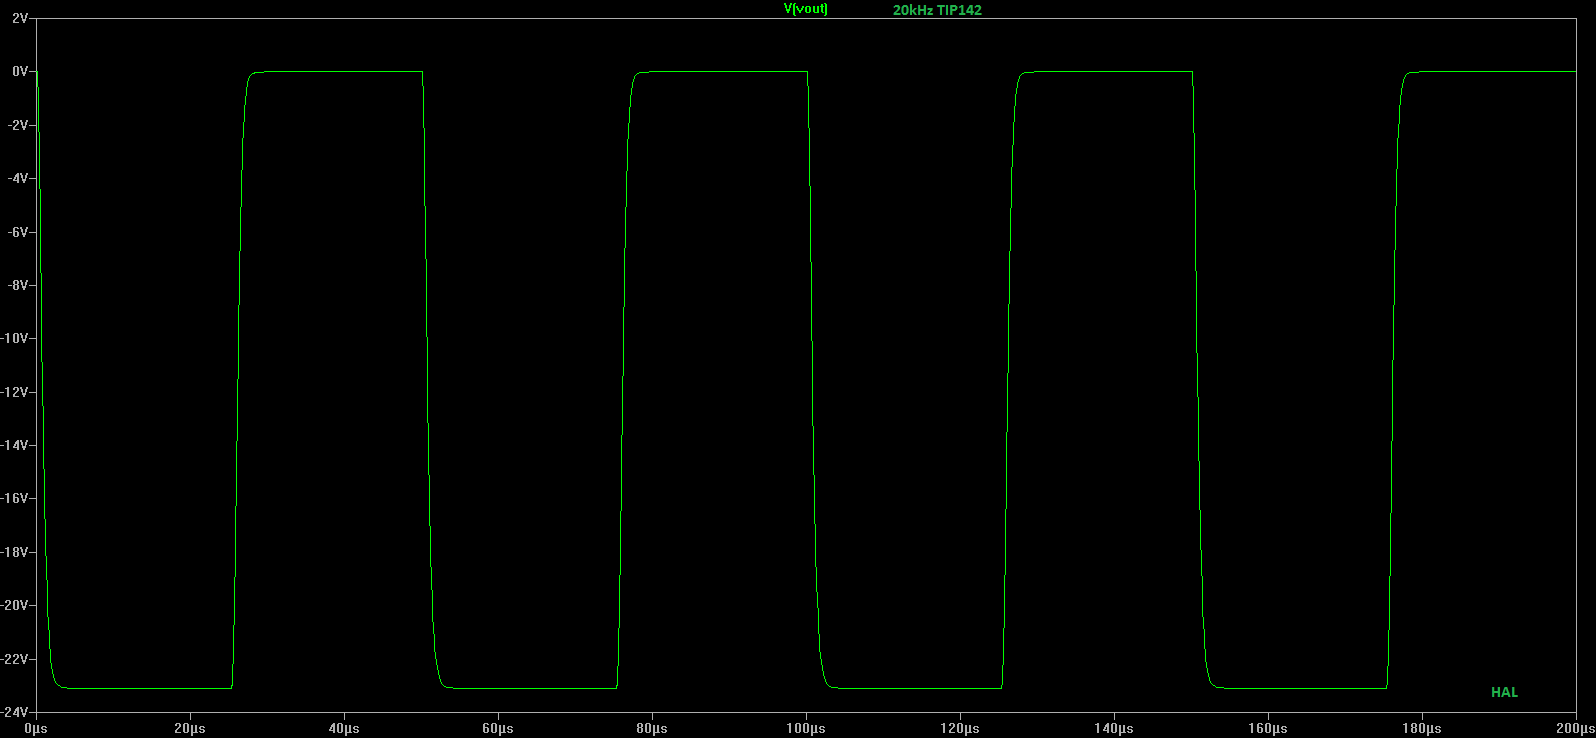Click the 20kHz TIP142 title text
Viewport: 1596px width, 738px height.
[937, 10]
